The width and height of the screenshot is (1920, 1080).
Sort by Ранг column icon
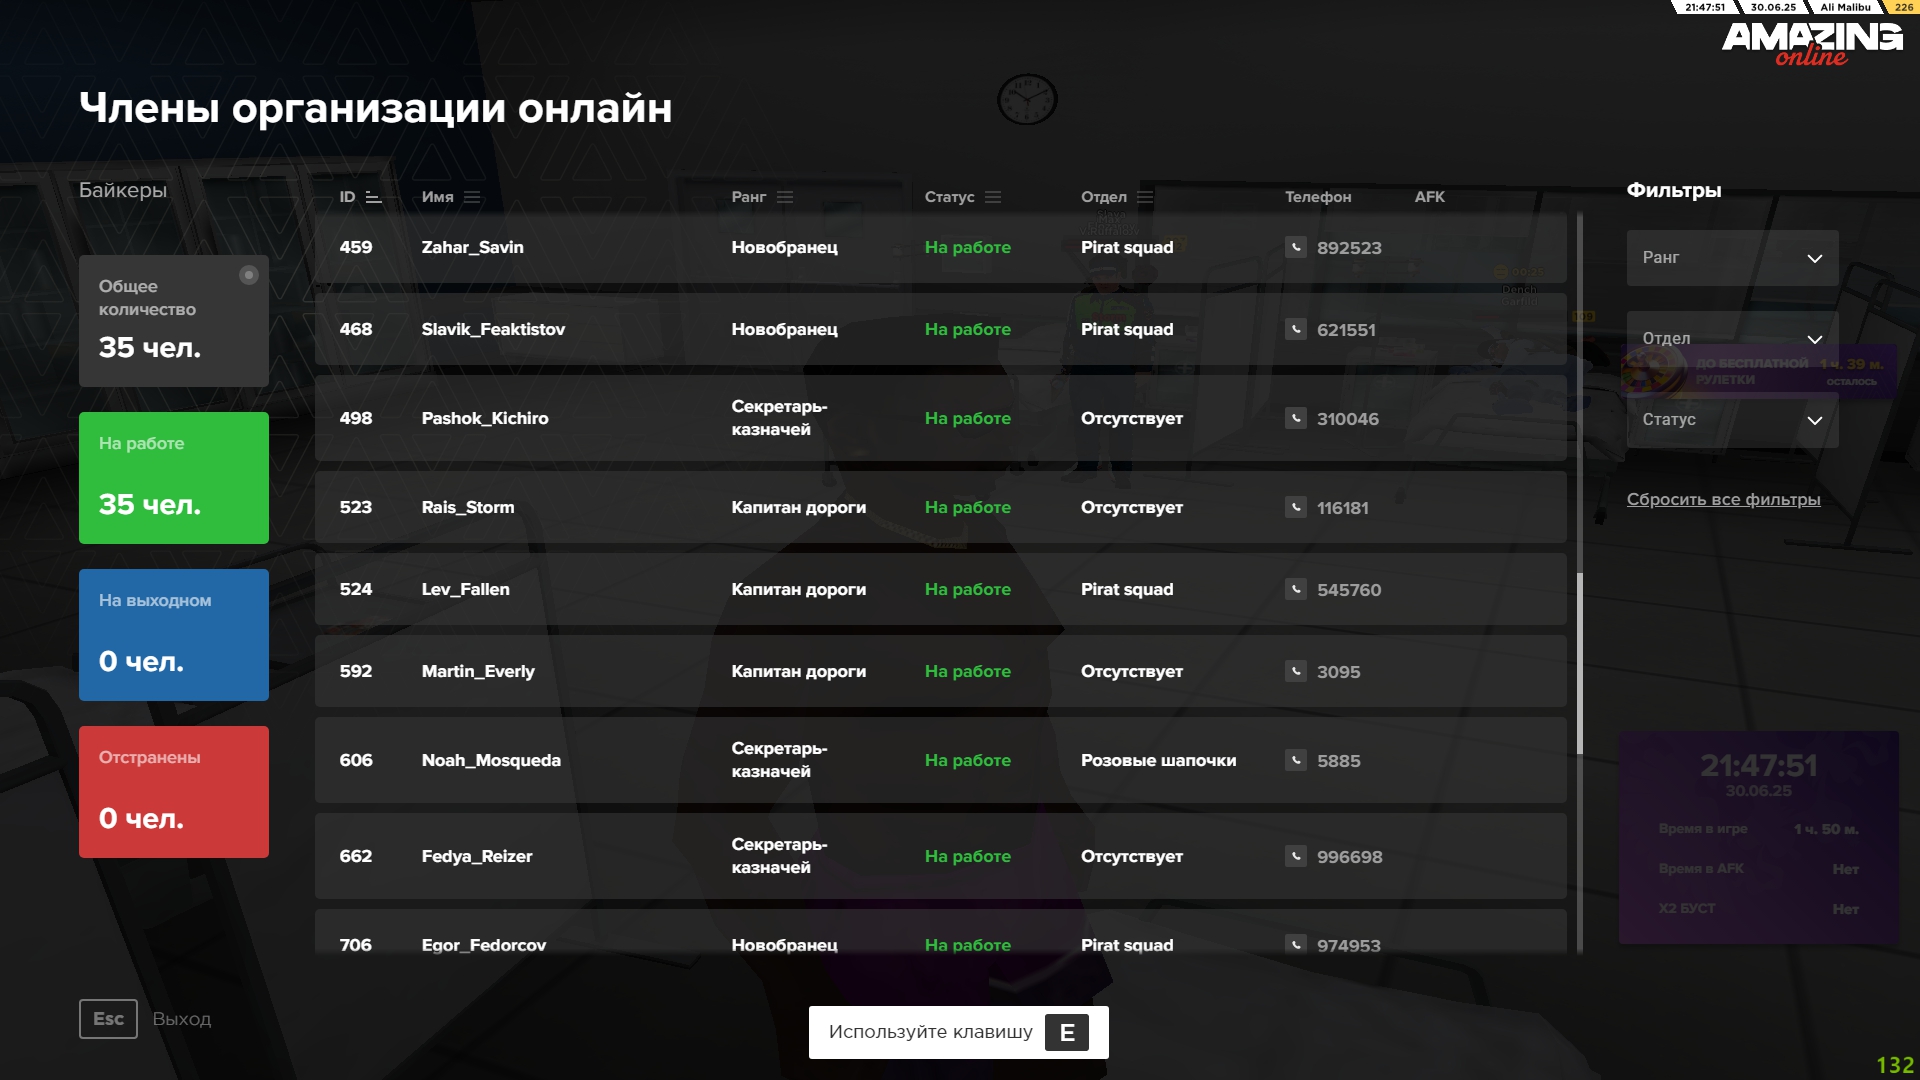coord(785,197)
